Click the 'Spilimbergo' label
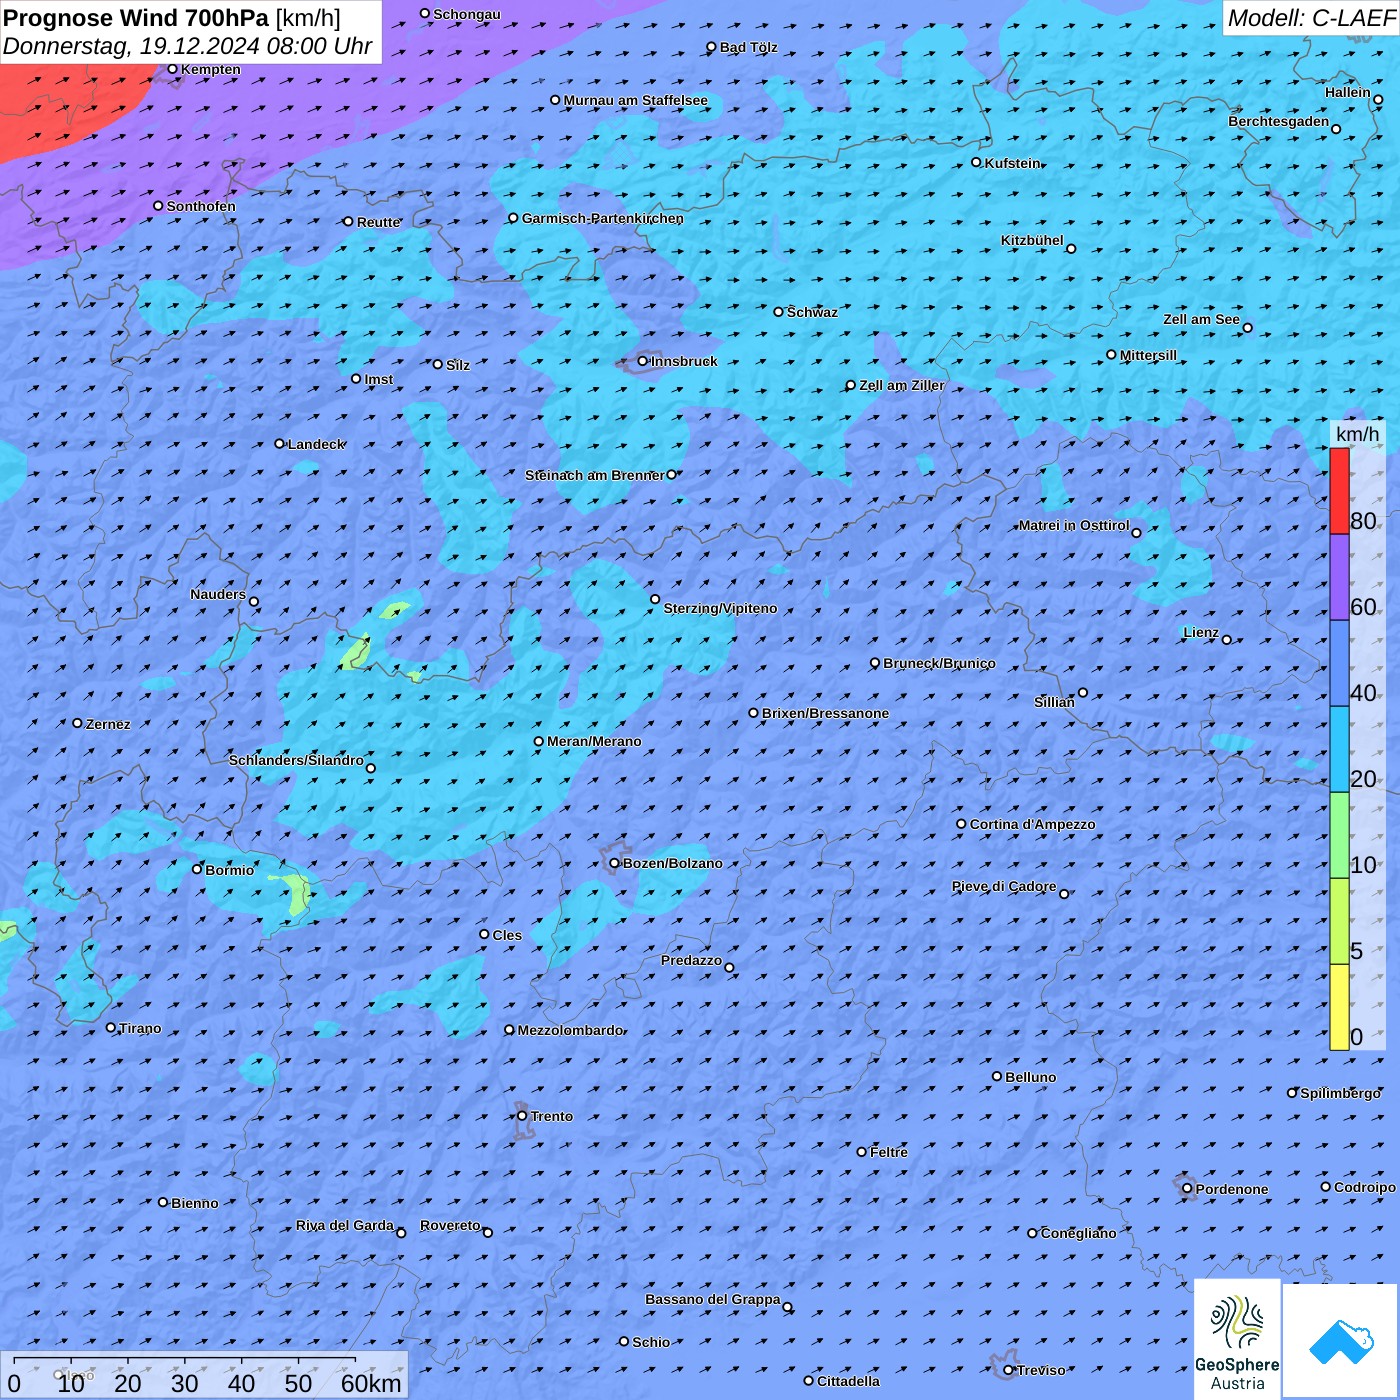 (x=1341, y=1093)
